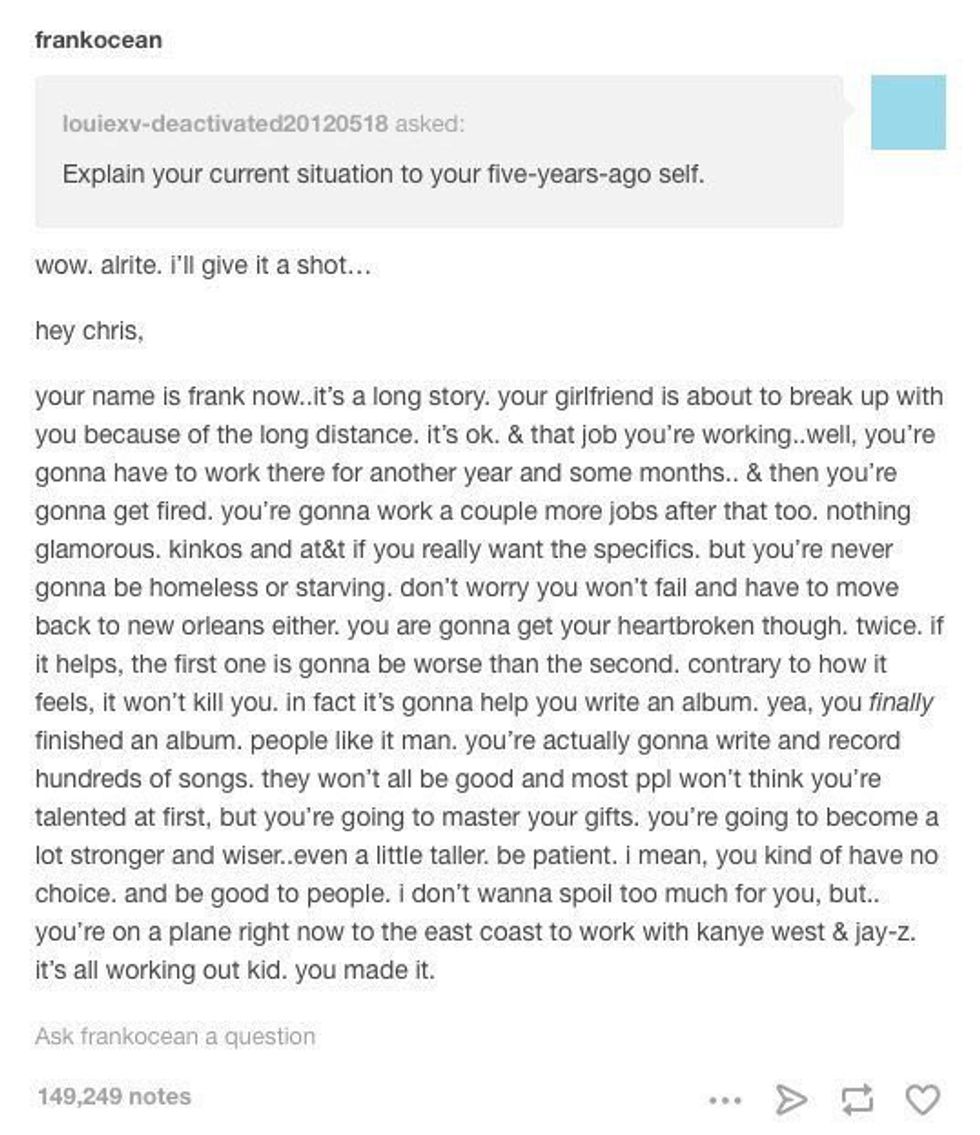980x1135 pixels.
Task: Open the louiexv-deactivated20120518 asker profile
Action: (225, 125)
